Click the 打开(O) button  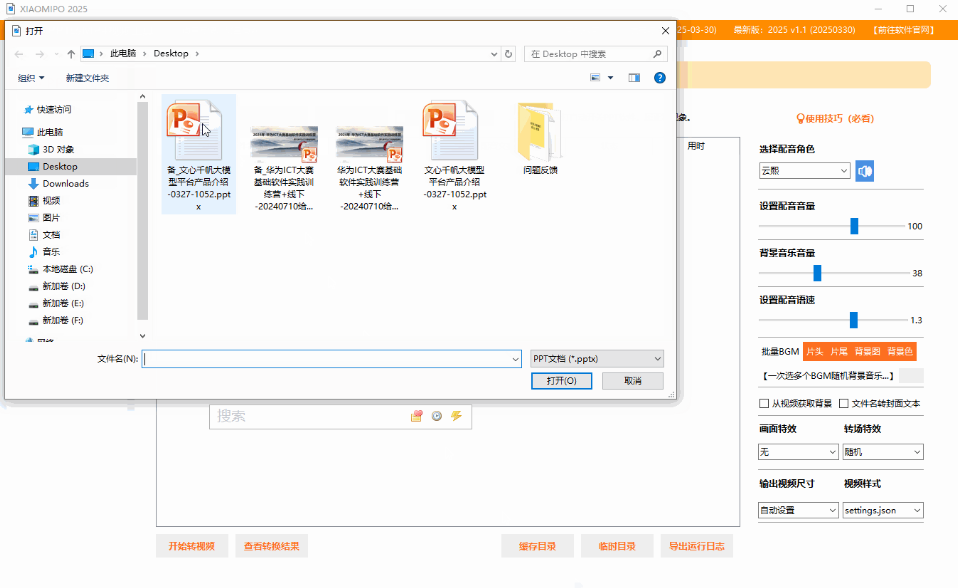click(561, 381)
